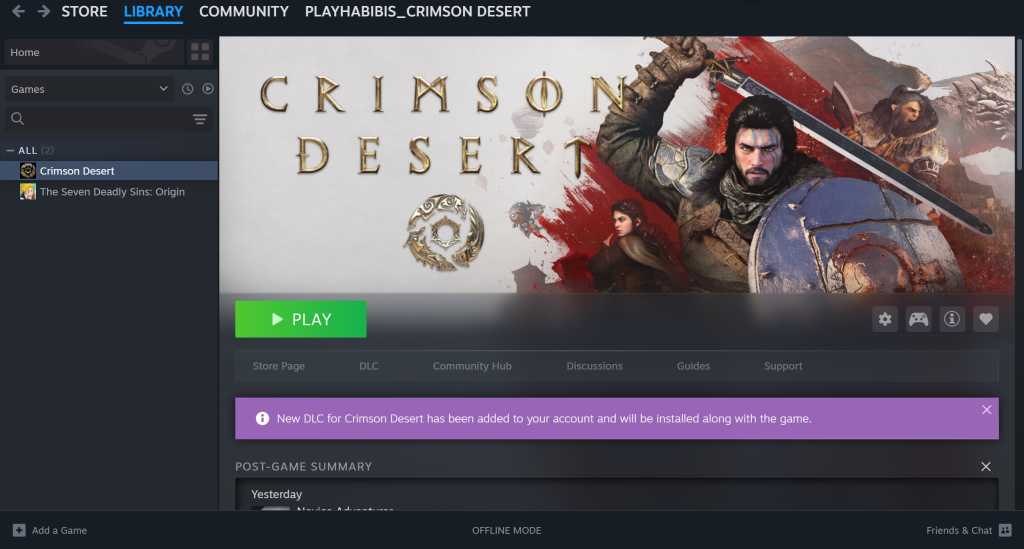The height and width of the screenshot is (549, 1024).
Task: Go back with the left arrow
Action: tap(18, 11)
